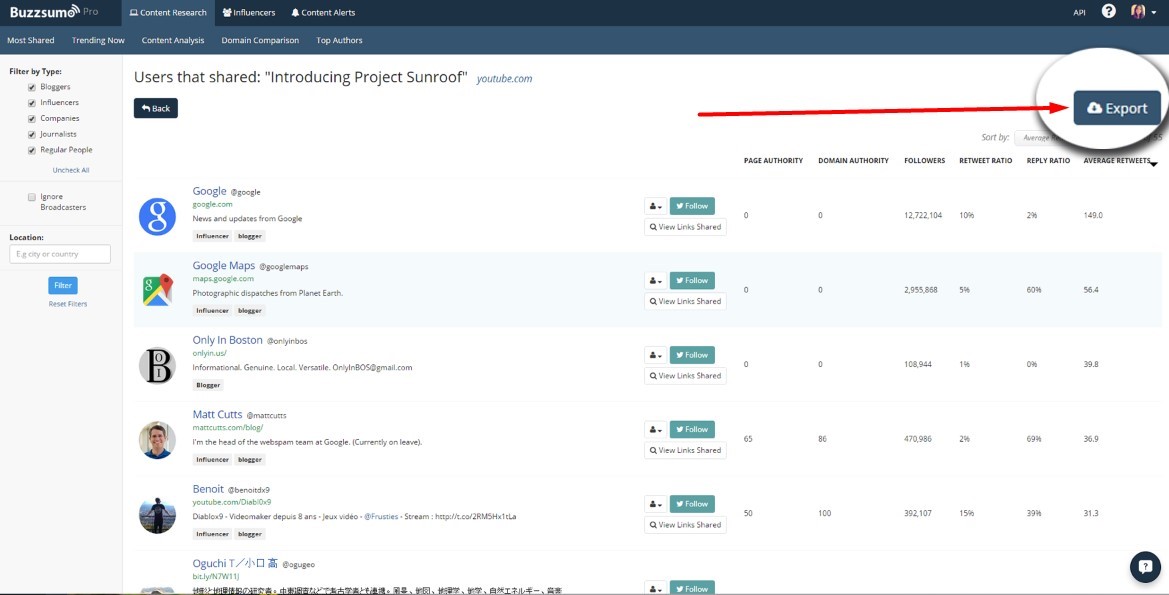Apply the Filter button
The height and width of the screenshot is (595, 1169).
[63, 286]
